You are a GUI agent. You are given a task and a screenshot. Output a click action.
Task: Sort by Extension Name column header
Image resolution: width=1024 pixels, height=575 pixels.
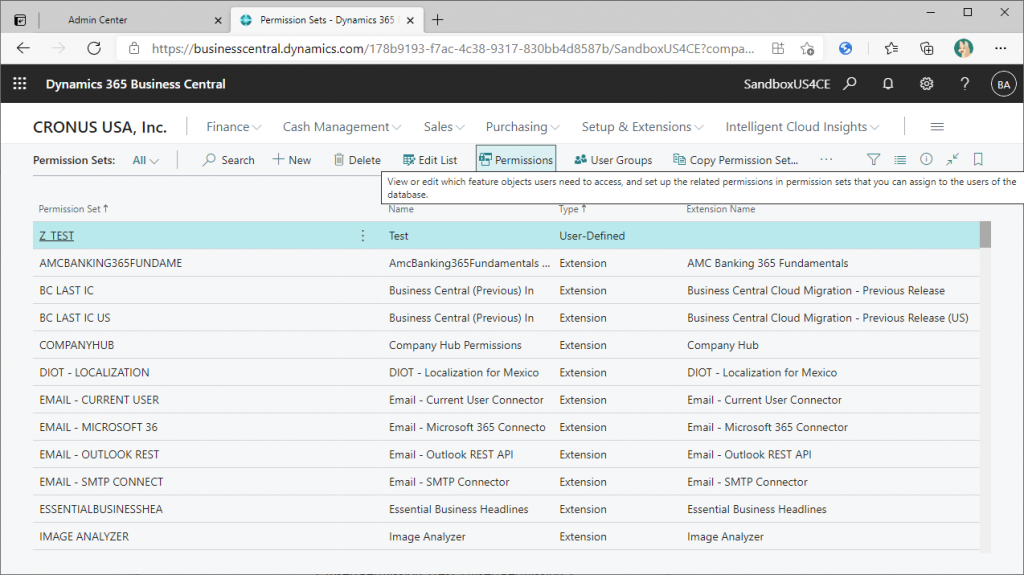click(x=720, y=209)
